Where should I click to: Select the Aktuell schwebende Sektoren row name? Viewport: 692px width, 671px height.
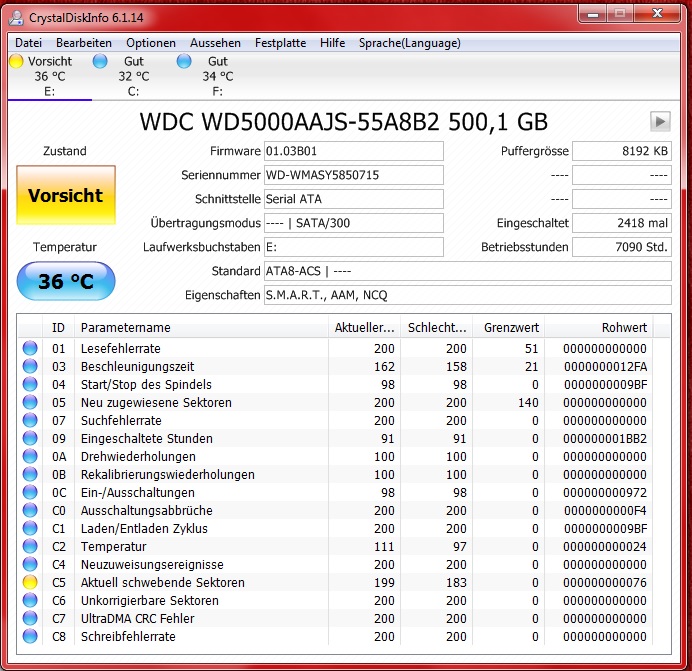pyautogui.click(x=162, y=583)
